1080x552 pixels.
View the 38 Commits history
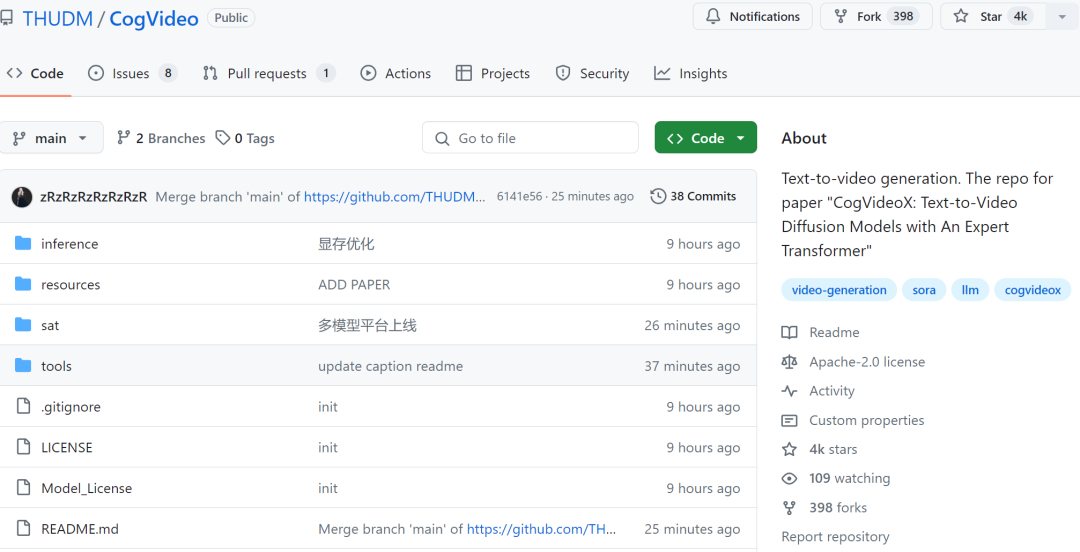(x=693, y=196)
